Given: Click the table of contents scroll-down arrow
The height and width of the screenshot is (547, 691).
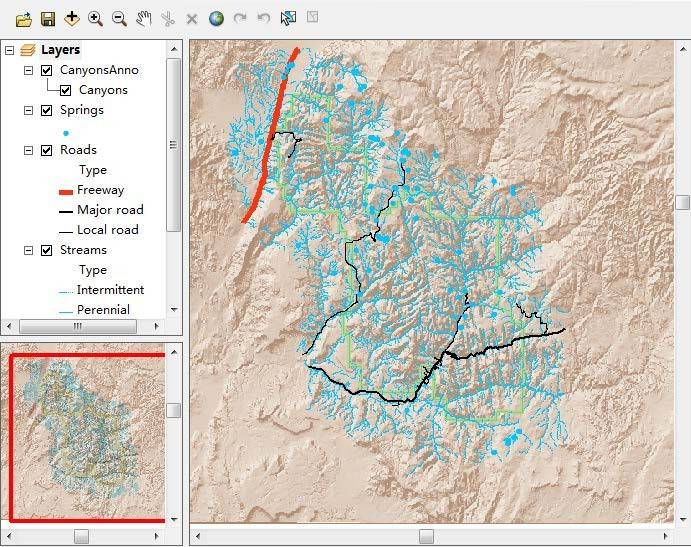Looking at the screenshot, I should [x=174, y=310].
